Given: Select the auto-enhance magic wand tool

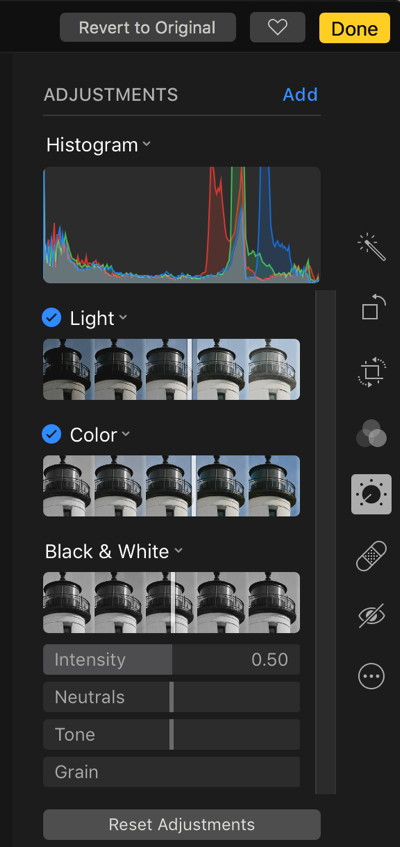Looking at the screenshot, I should click(x=371, y=247).
